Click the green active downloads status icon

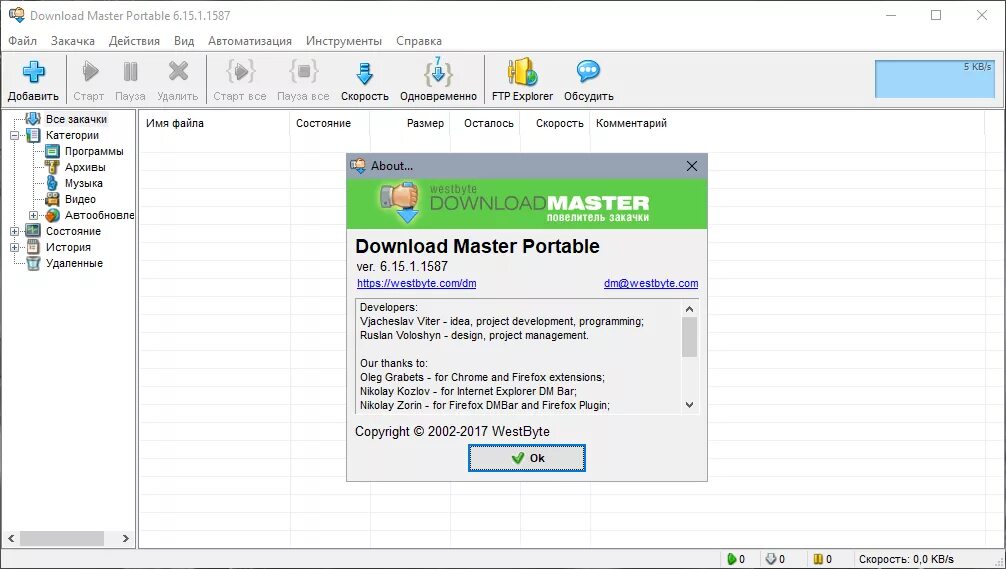tap(731, 559)
